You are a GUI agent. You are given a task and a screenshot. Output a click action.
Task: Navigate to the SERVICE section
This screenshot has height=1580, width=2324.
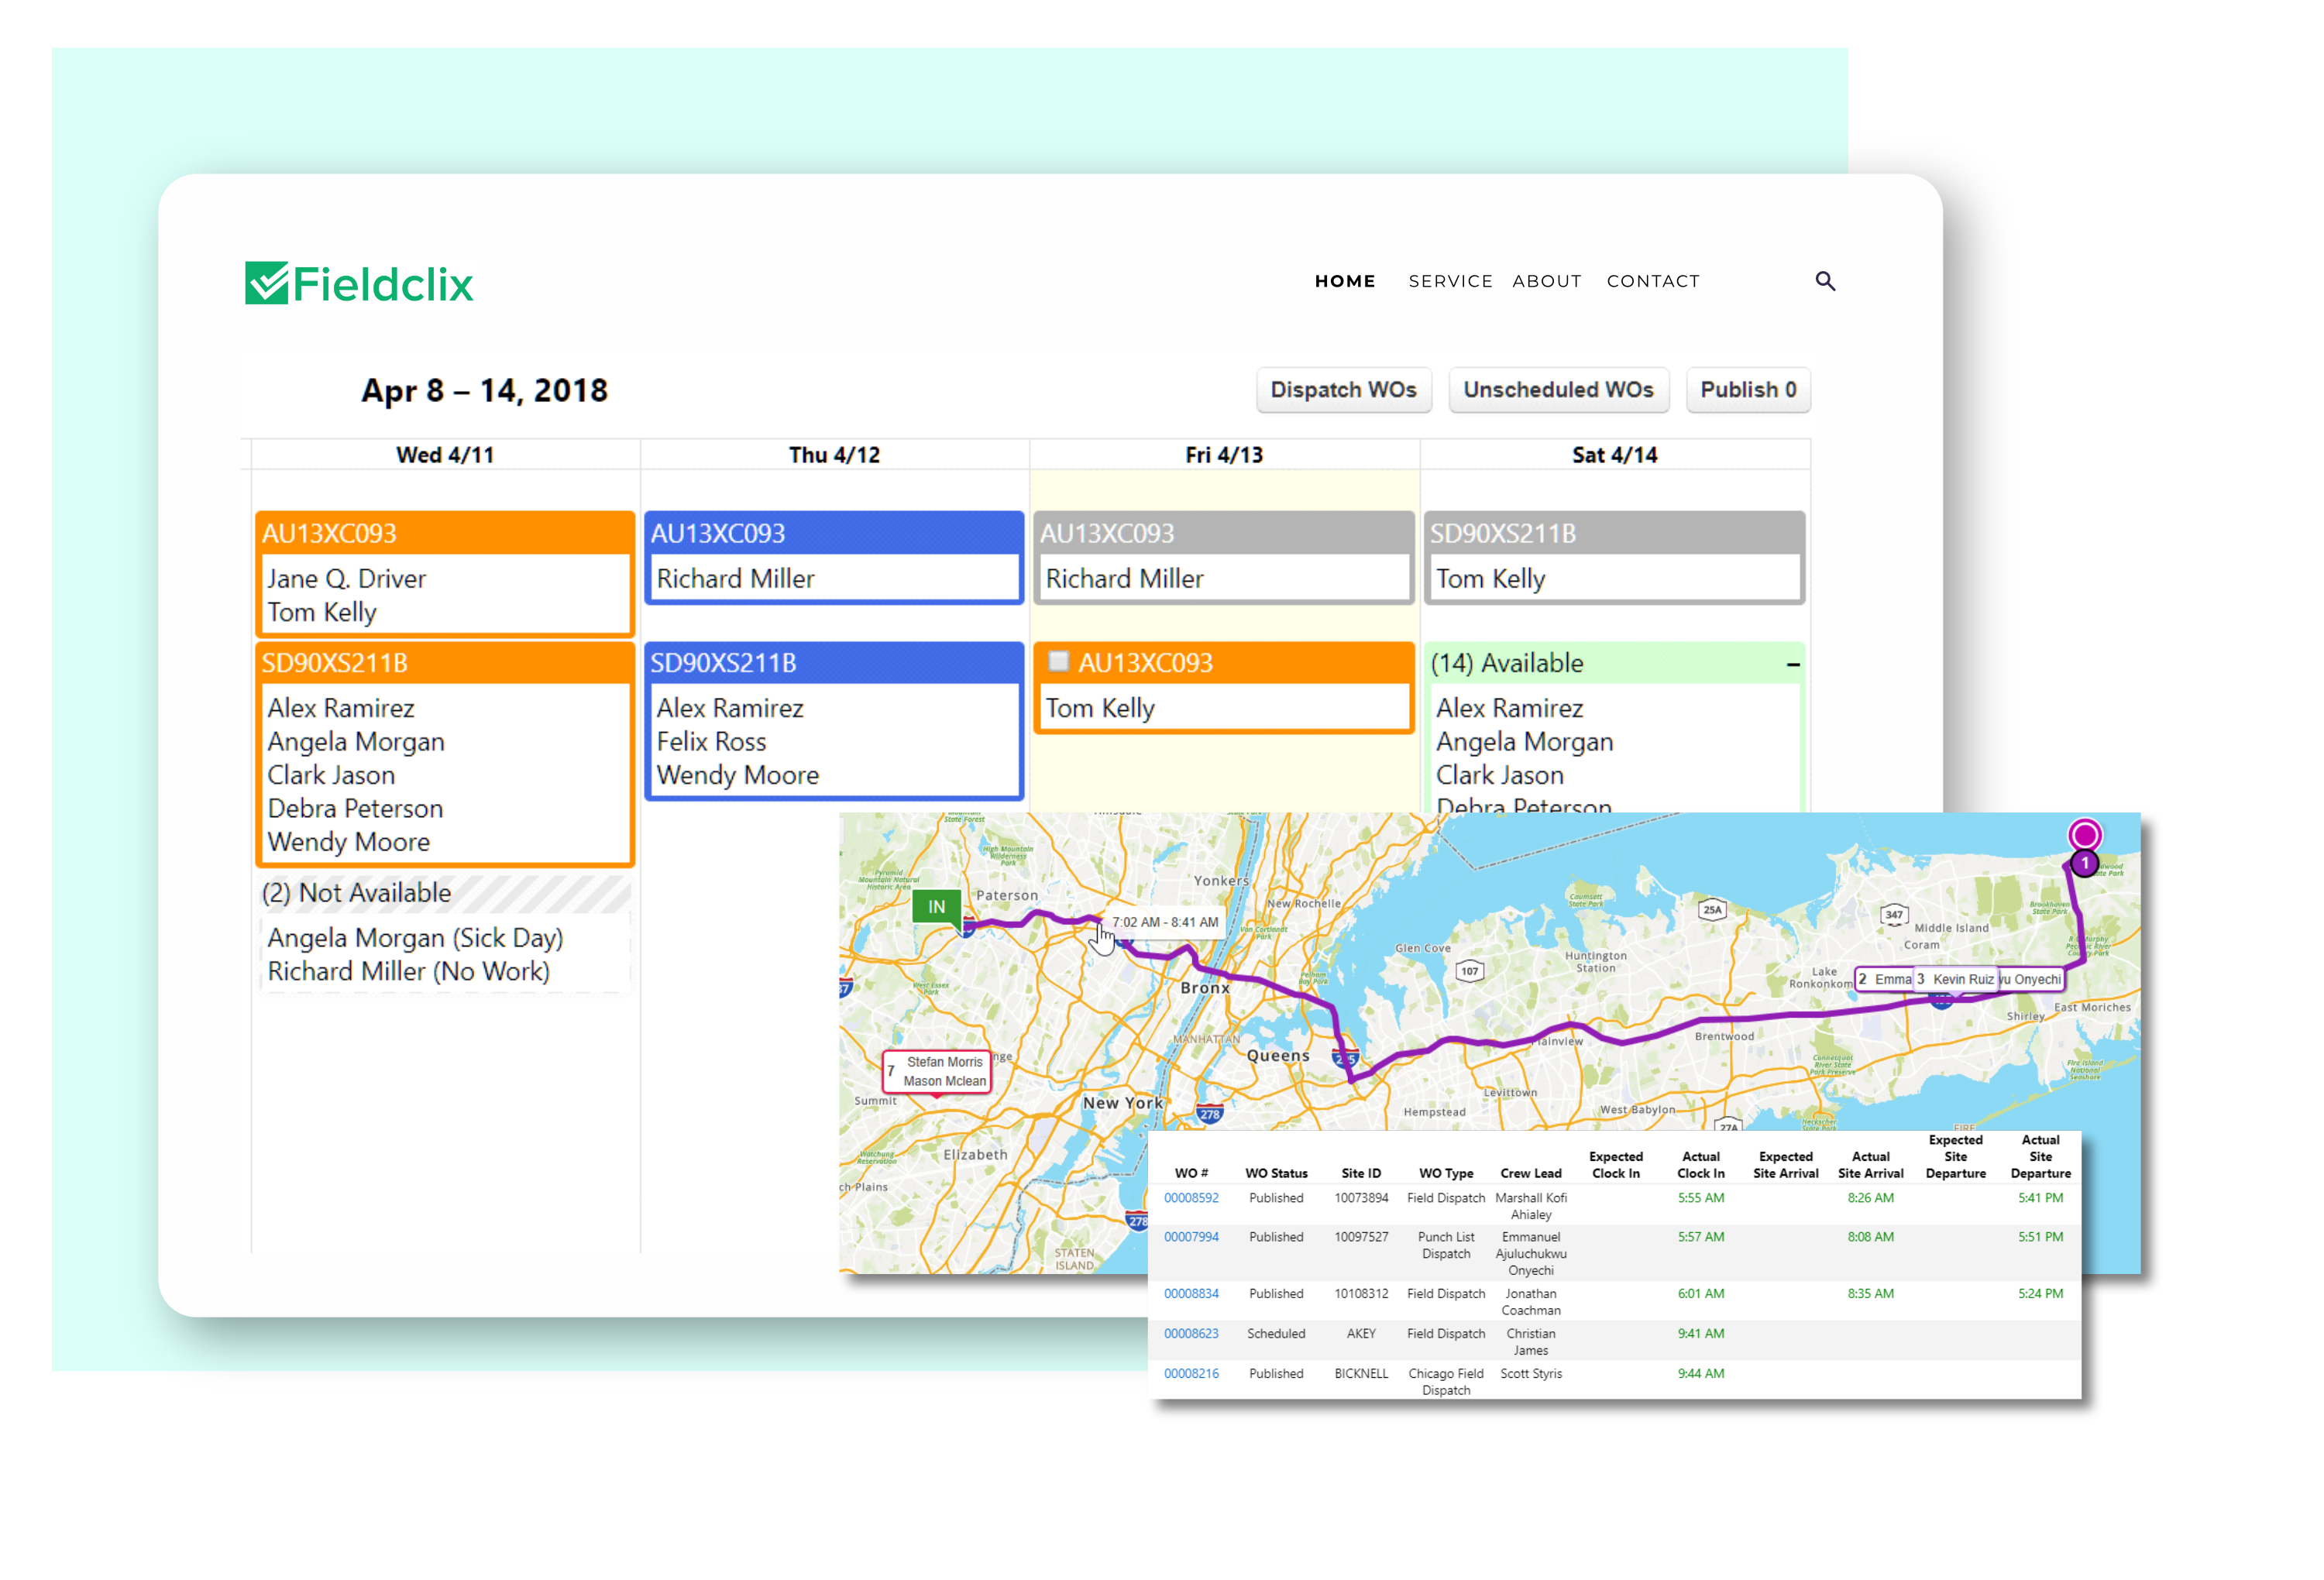[x=1450, y=281]
